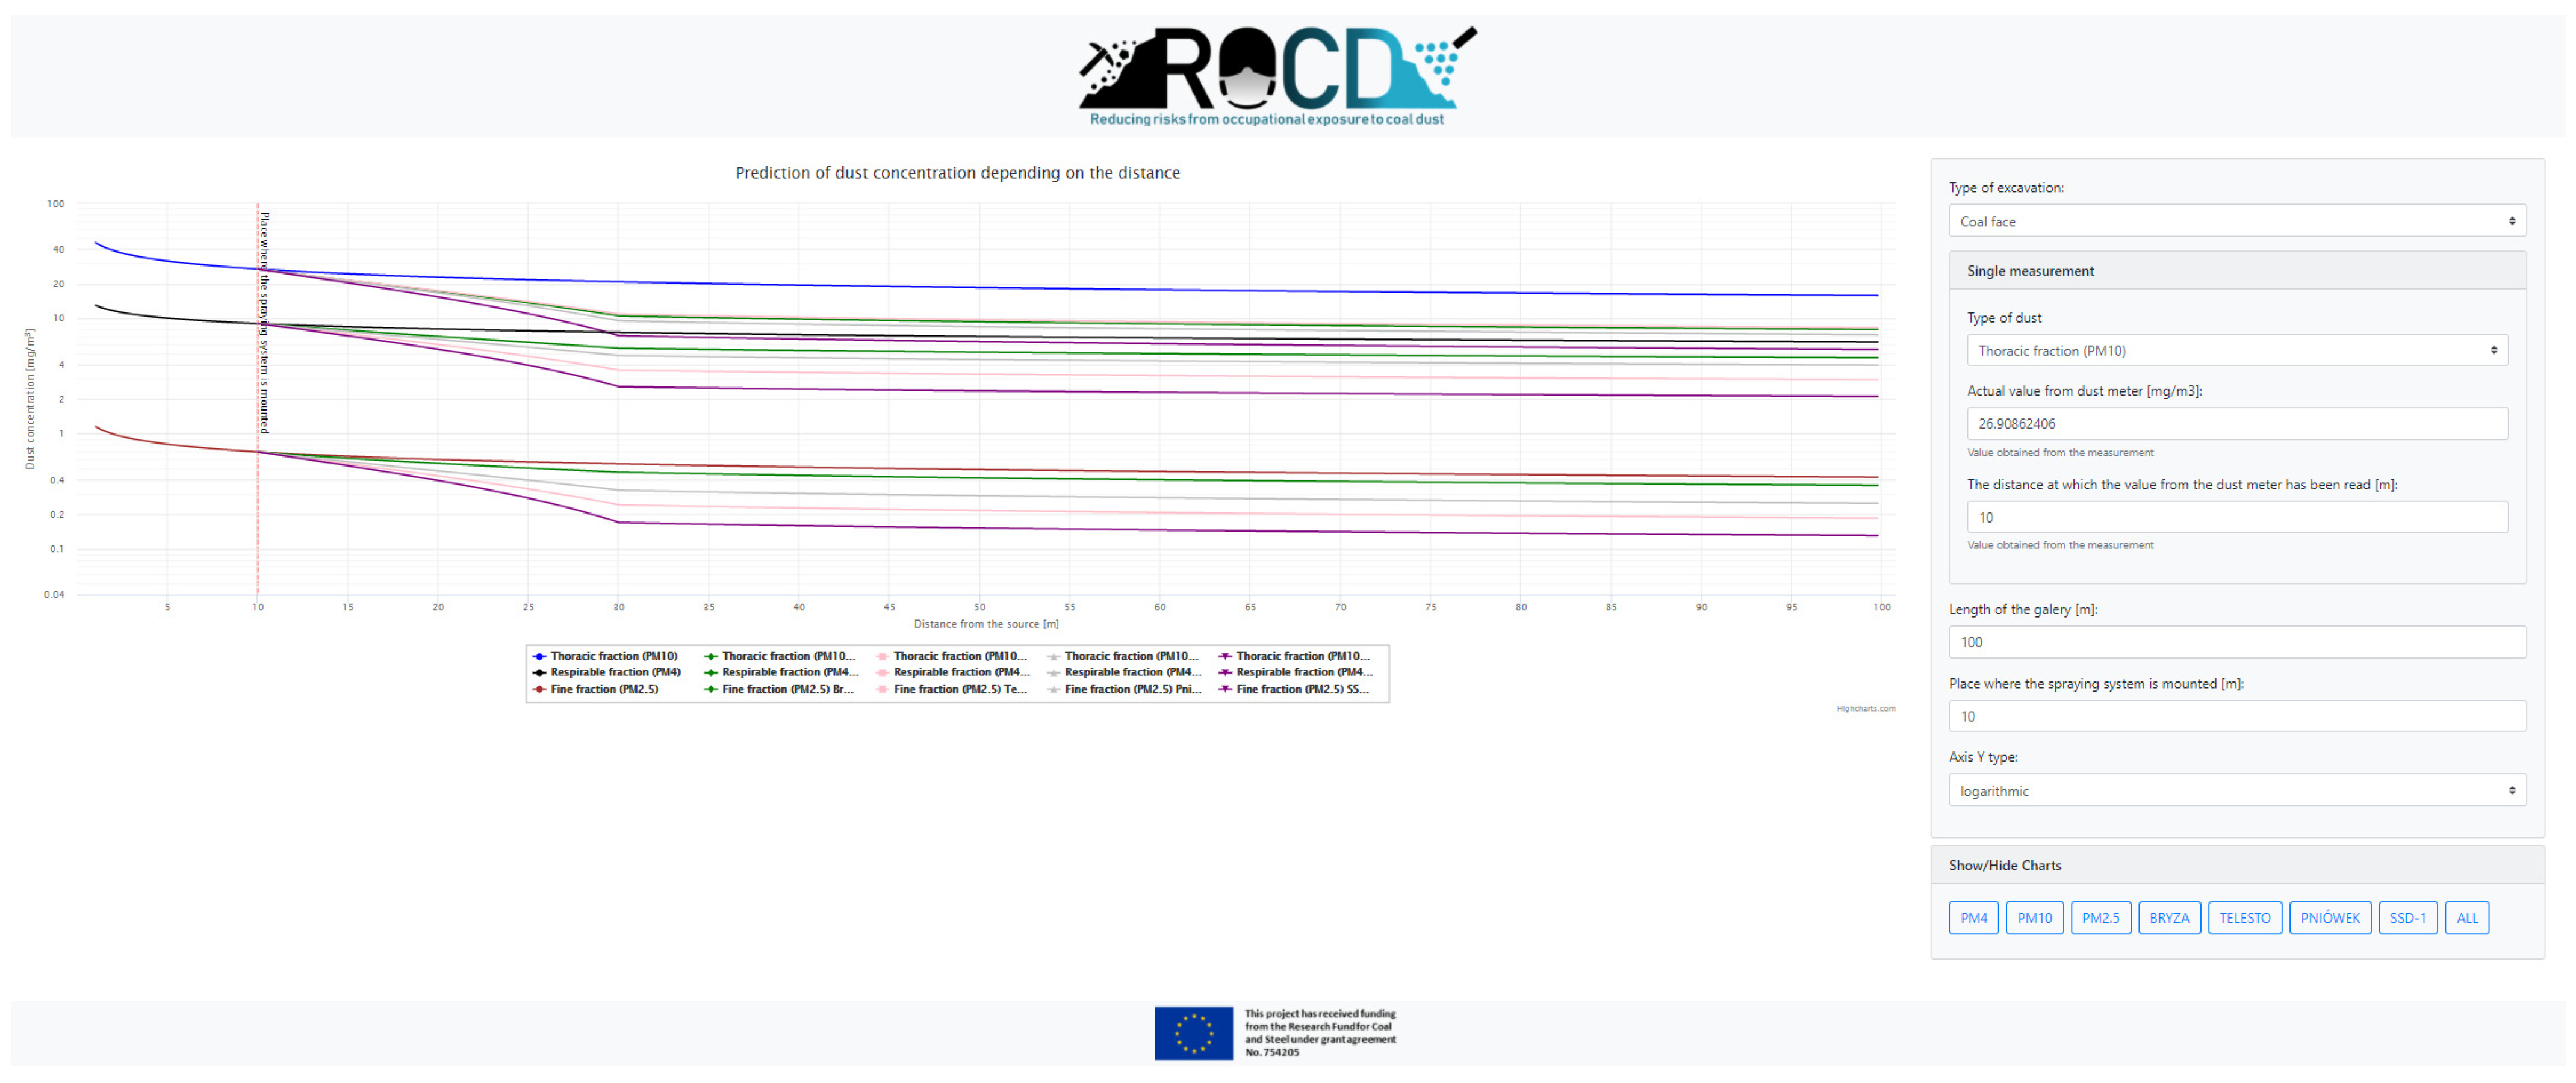Image resolution: width=2576 pixels, height=1083 pixels.
Task: Open Axis Y type dropdown
Action: pyautogui.click(x=2236, y=790)
